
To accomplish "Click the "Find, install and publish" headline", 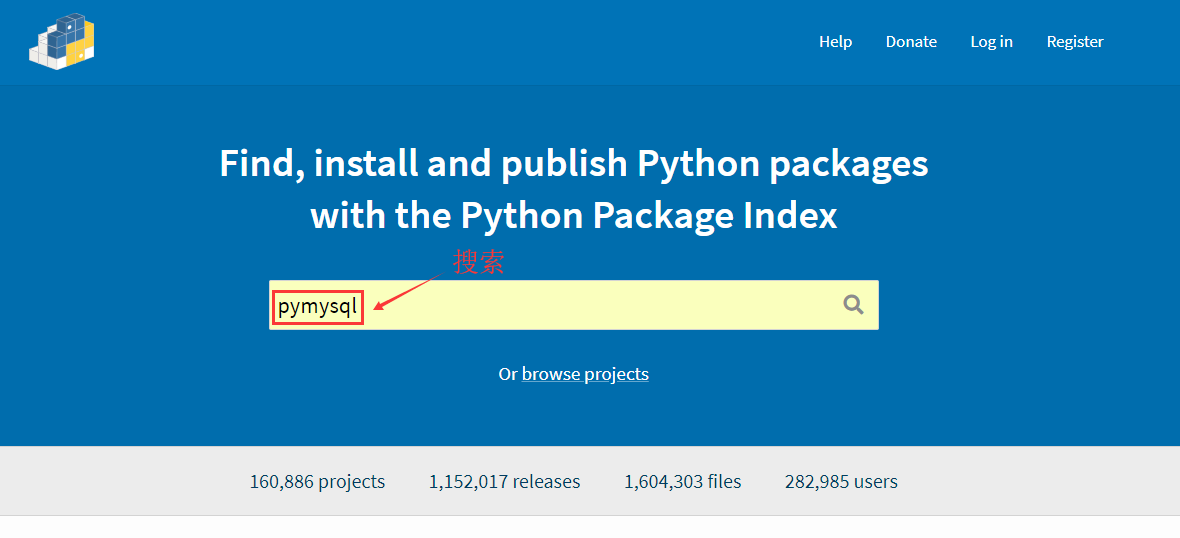I will (573, 163).
